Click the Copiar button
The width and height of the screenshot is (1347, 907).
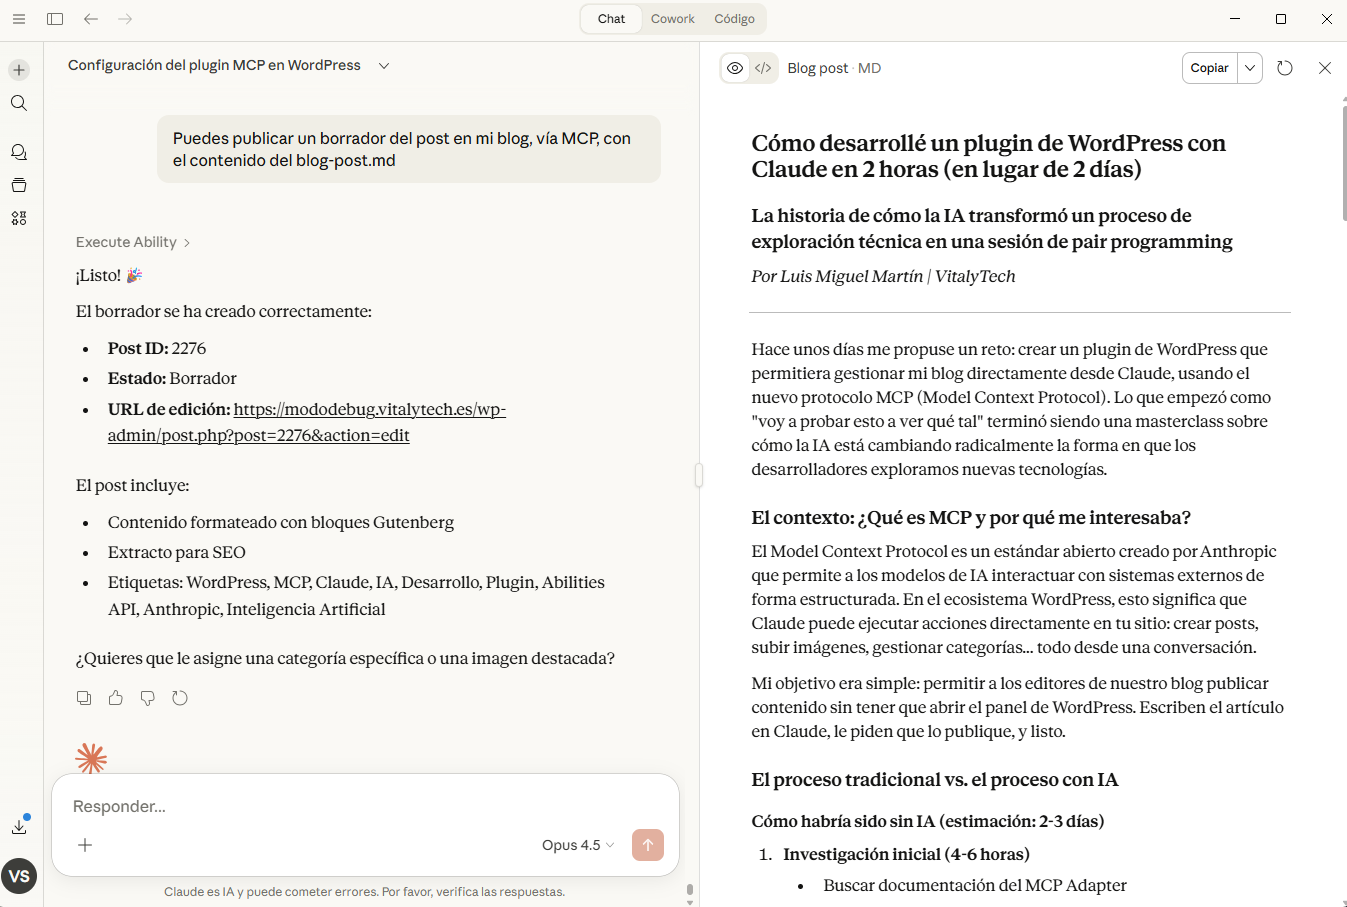click(1209, 68)
